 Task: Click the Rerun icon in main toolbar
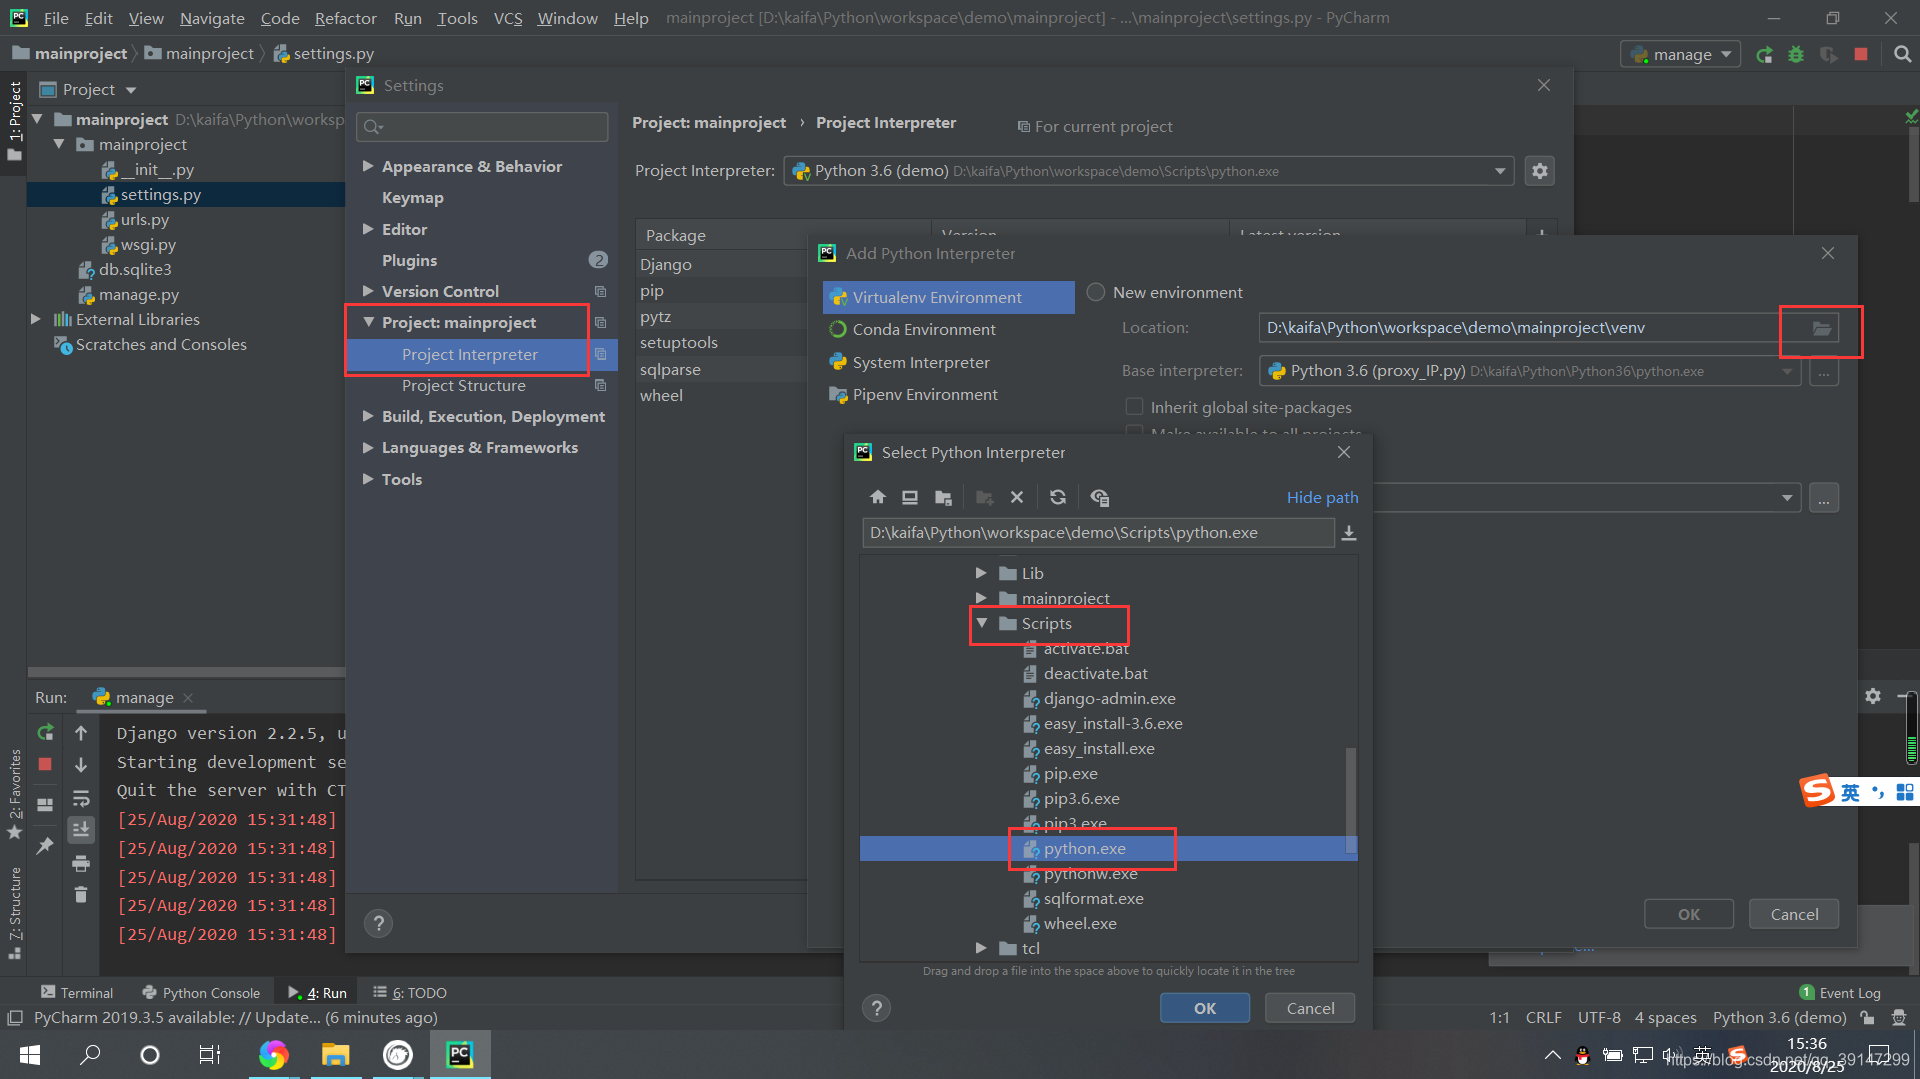tap(1764, 55)
